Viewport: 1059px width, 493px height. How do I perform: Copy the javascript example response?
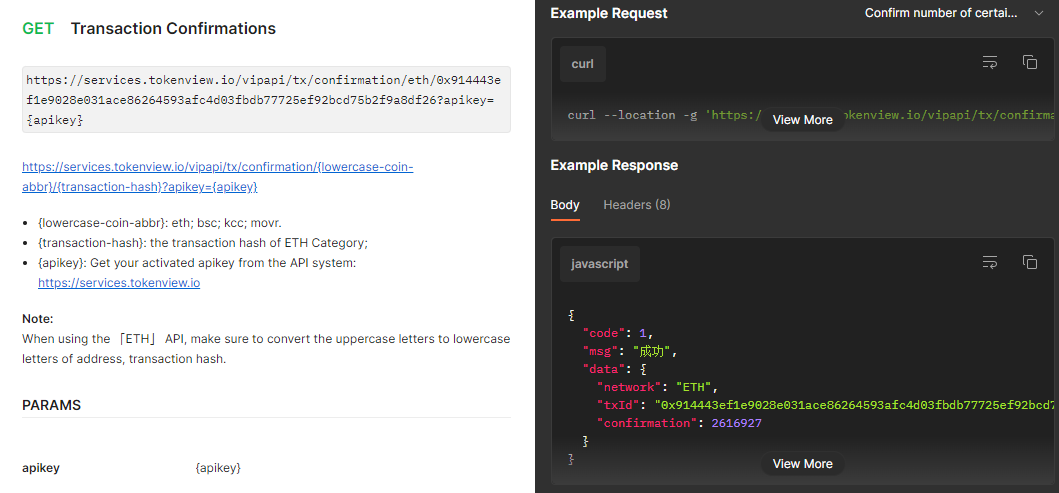(1029, 262)
